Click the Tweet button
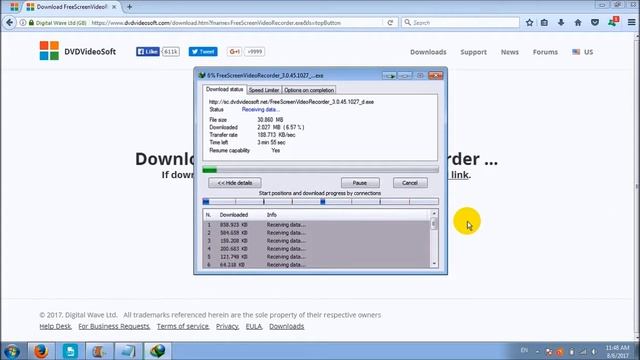Screen dimensions: 640x360 (x=203, y=51)
